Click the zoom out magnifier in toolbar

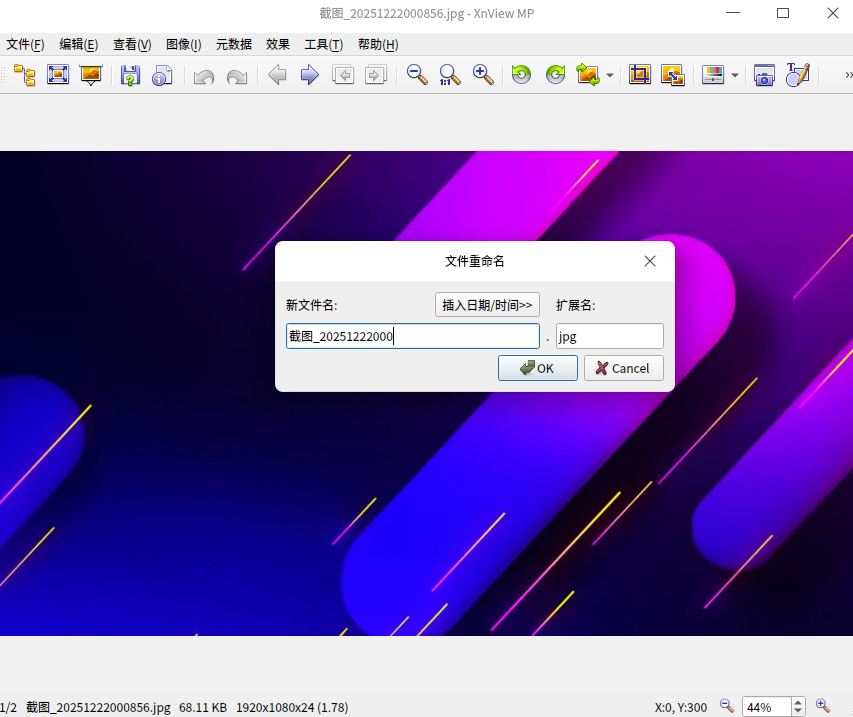417,75
